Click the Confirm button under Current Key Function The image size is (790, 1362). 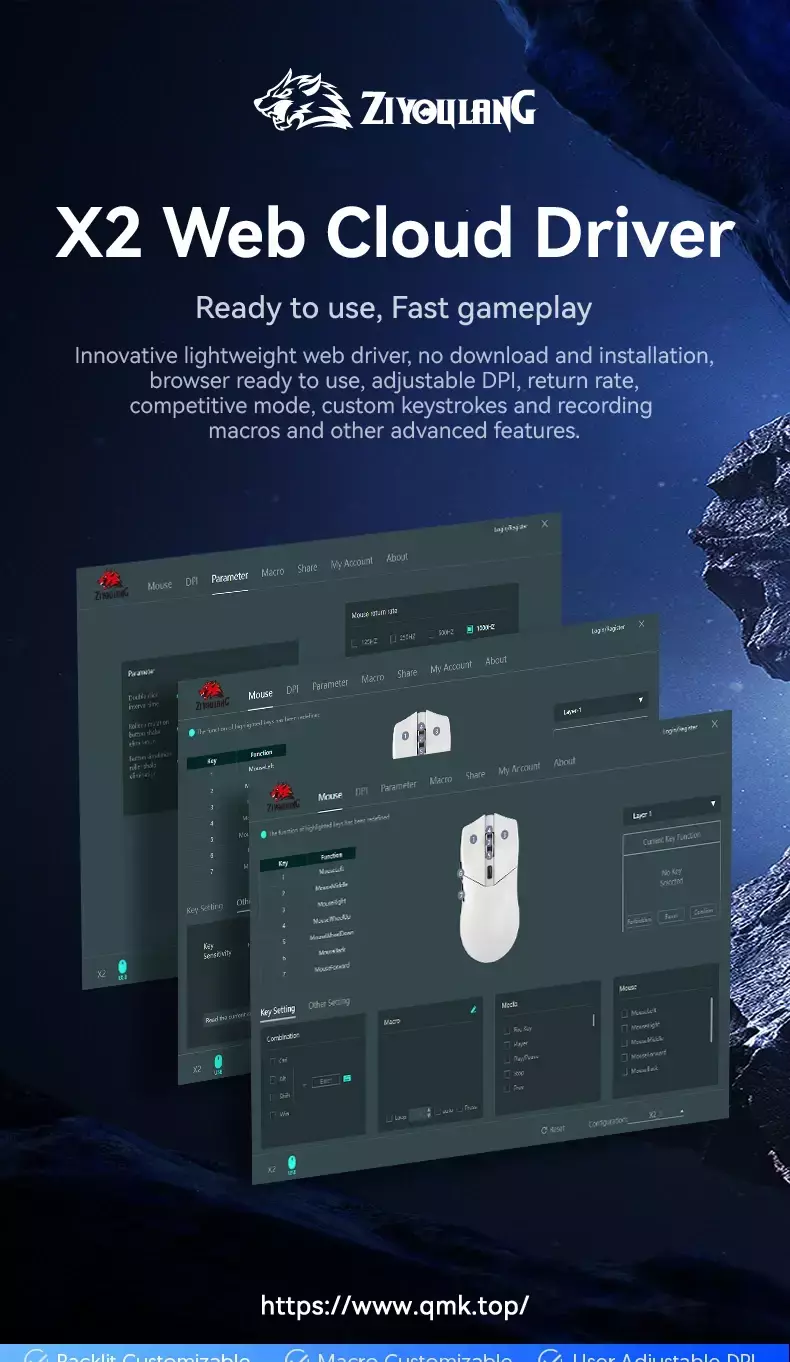(703, 911)
